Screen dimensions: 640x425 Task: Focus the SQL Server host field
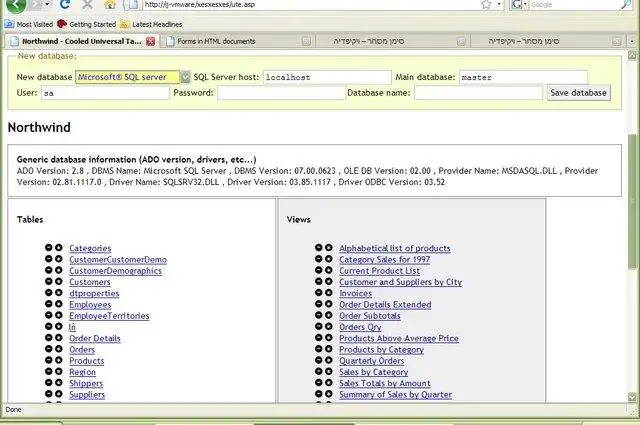coord(327,77)
